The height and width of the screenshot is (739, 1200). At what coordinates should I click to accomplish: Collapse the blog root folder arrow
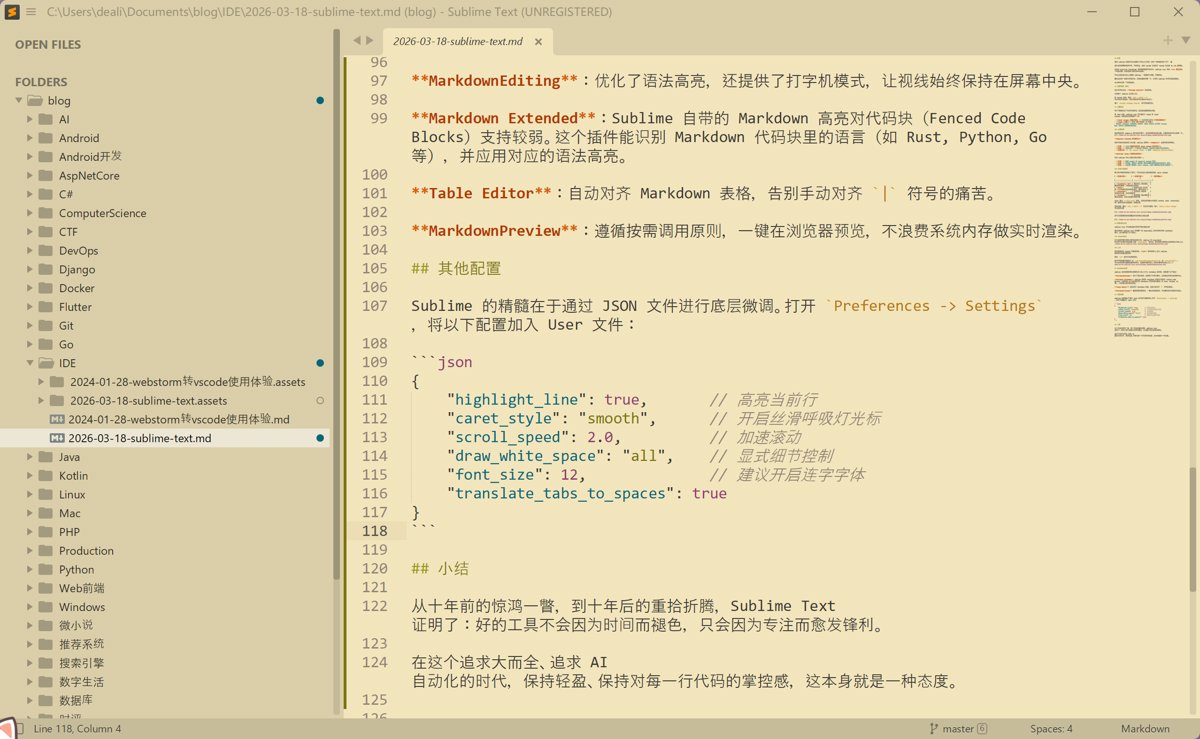pyautogui.click(x=19, y=101)
